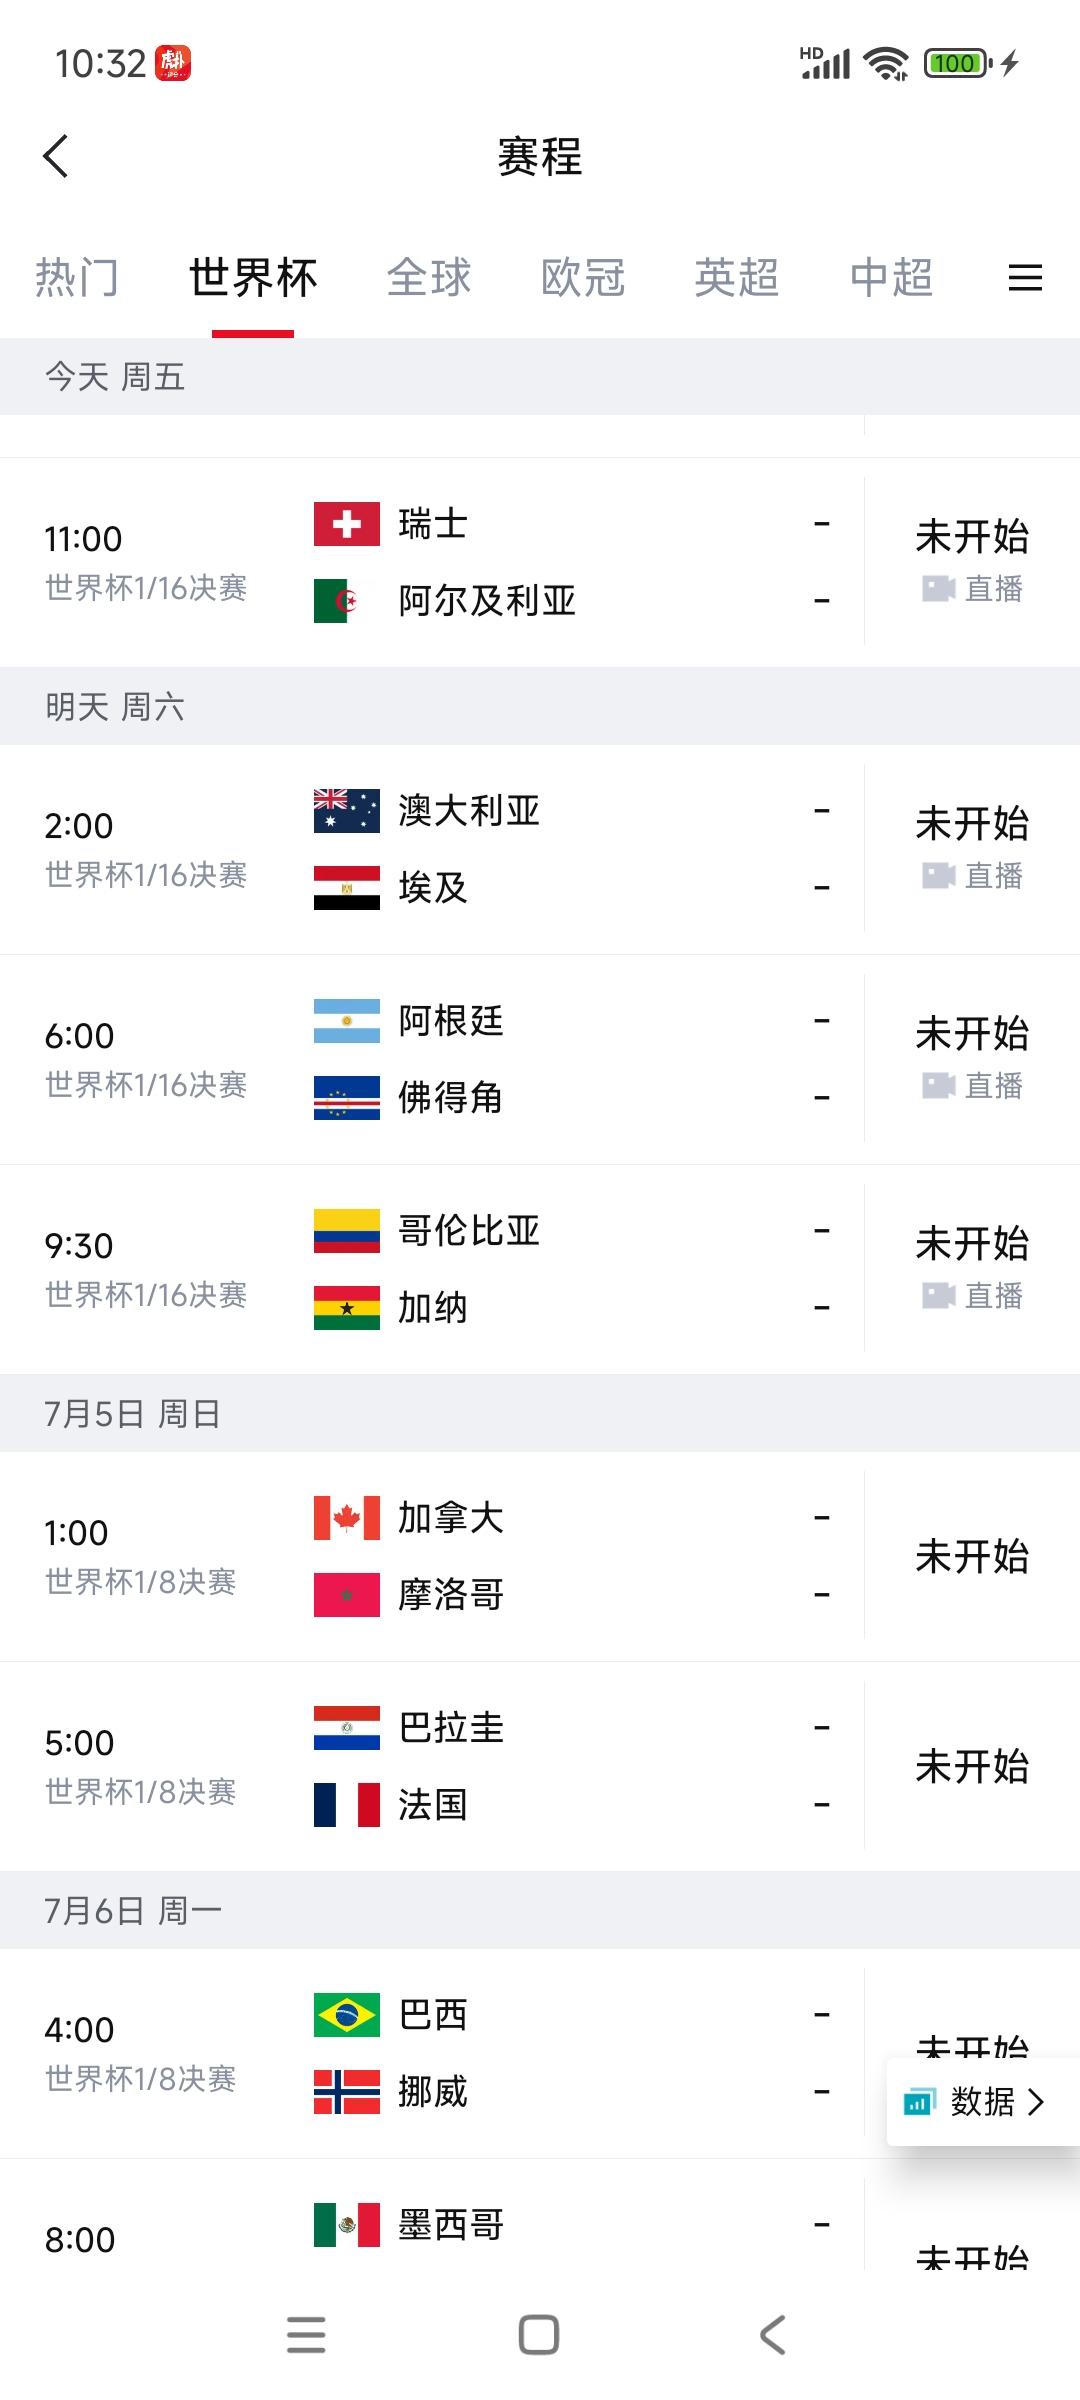Open recent apps via system navigation menu icon
This screenshot has height=2400, width=1080.
306,2335
